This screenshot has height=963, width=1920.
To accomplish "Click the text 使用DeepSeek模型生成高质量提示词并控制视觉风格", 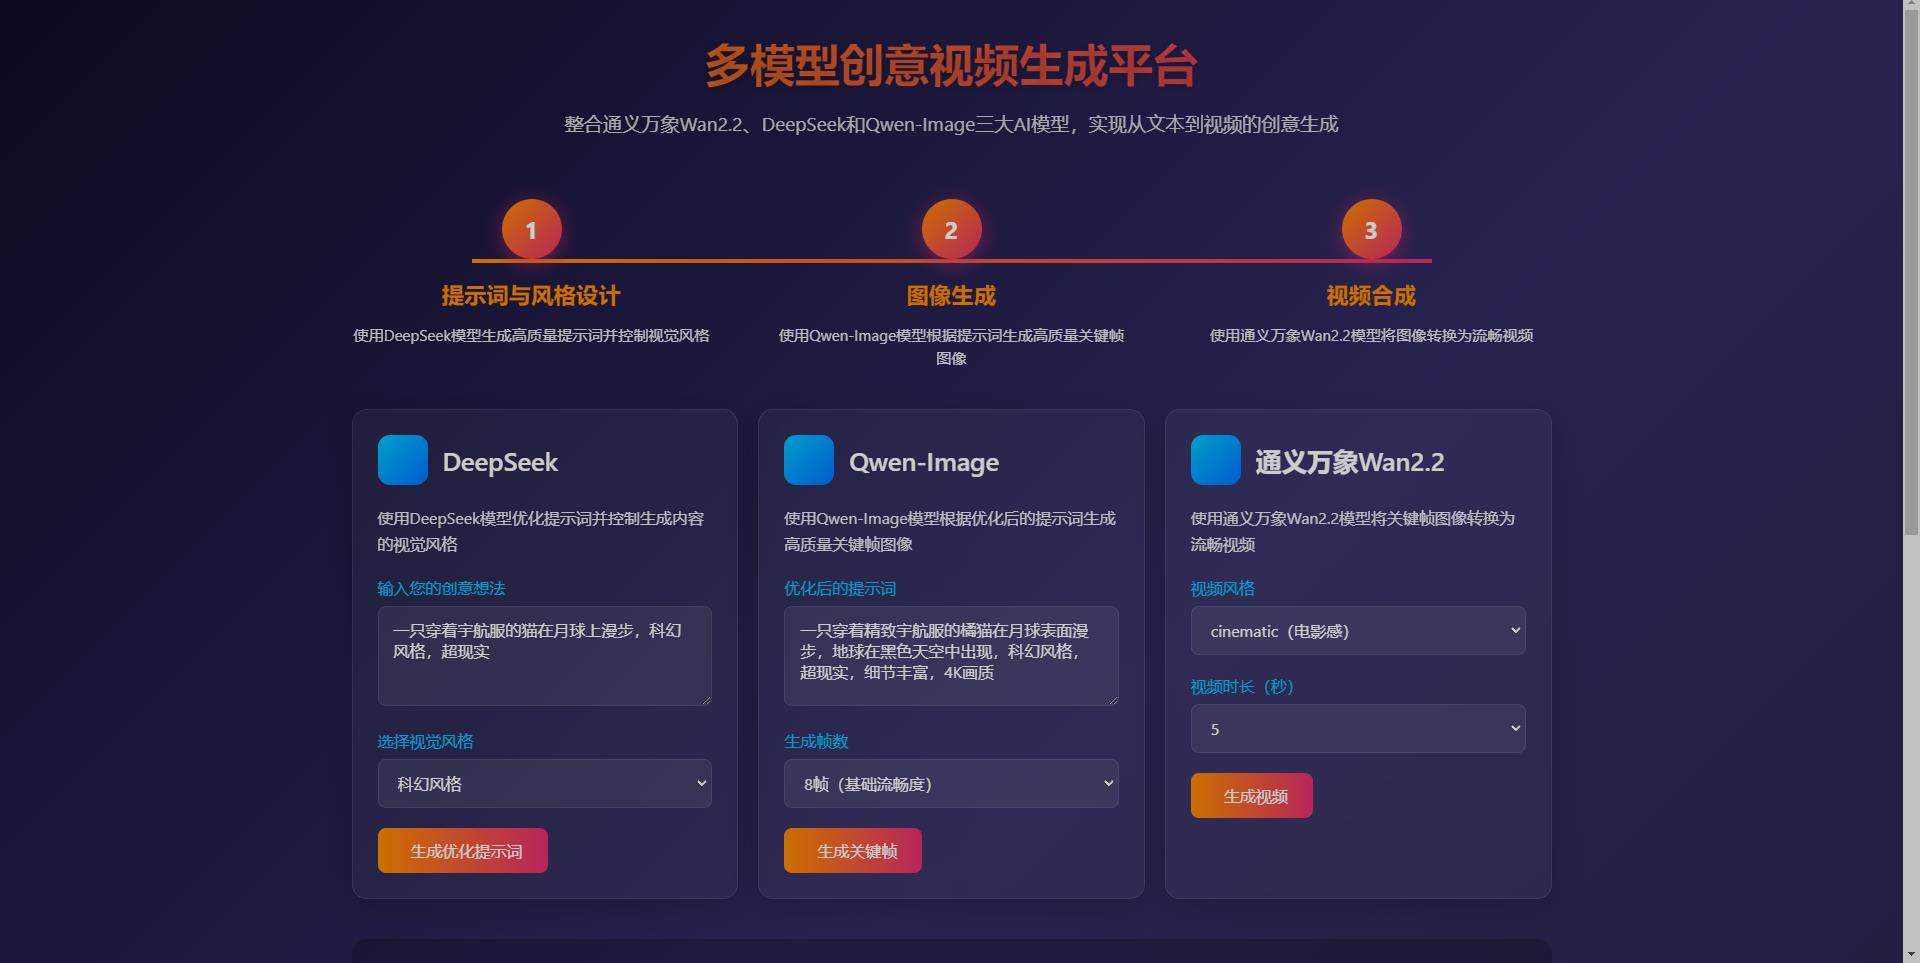I will (x=531, y=336).
